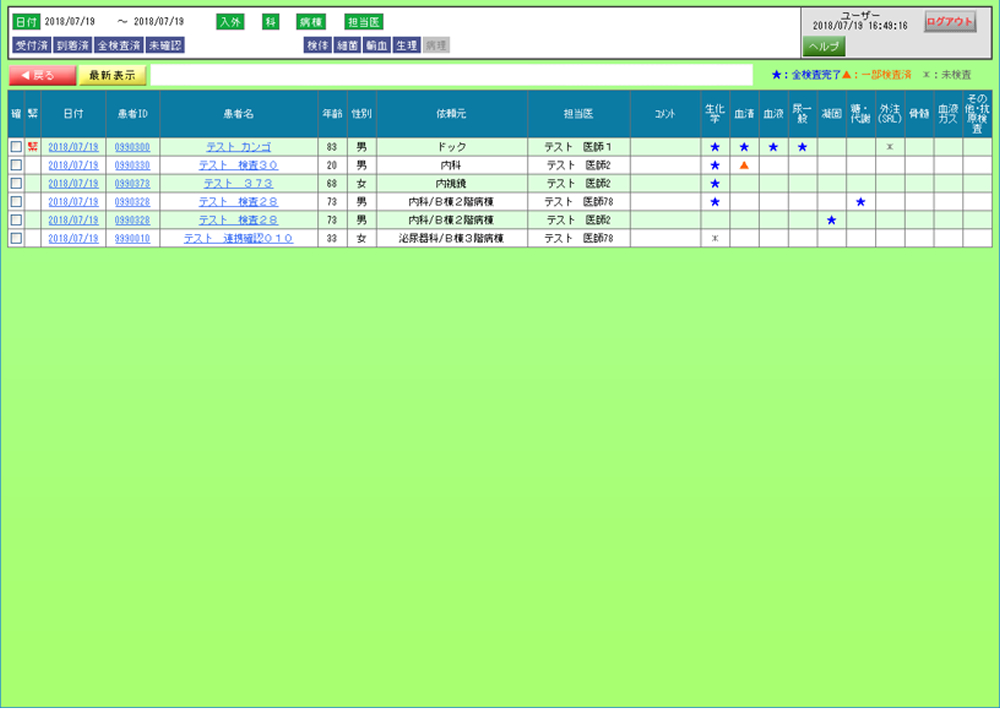Select the 受付済 status filter
The width and height of the screenshot is (1000, 709).
point(31,45)
